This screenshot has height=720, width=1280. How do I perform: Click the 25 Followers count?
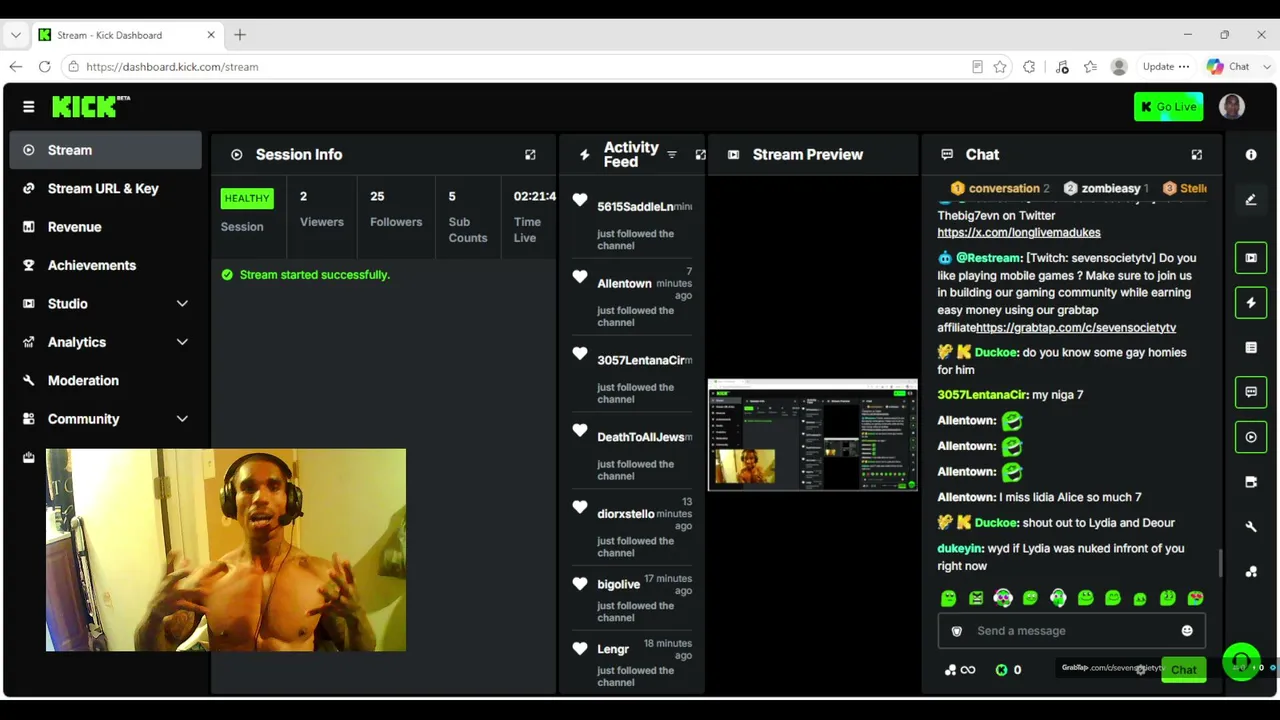(396, 209)
